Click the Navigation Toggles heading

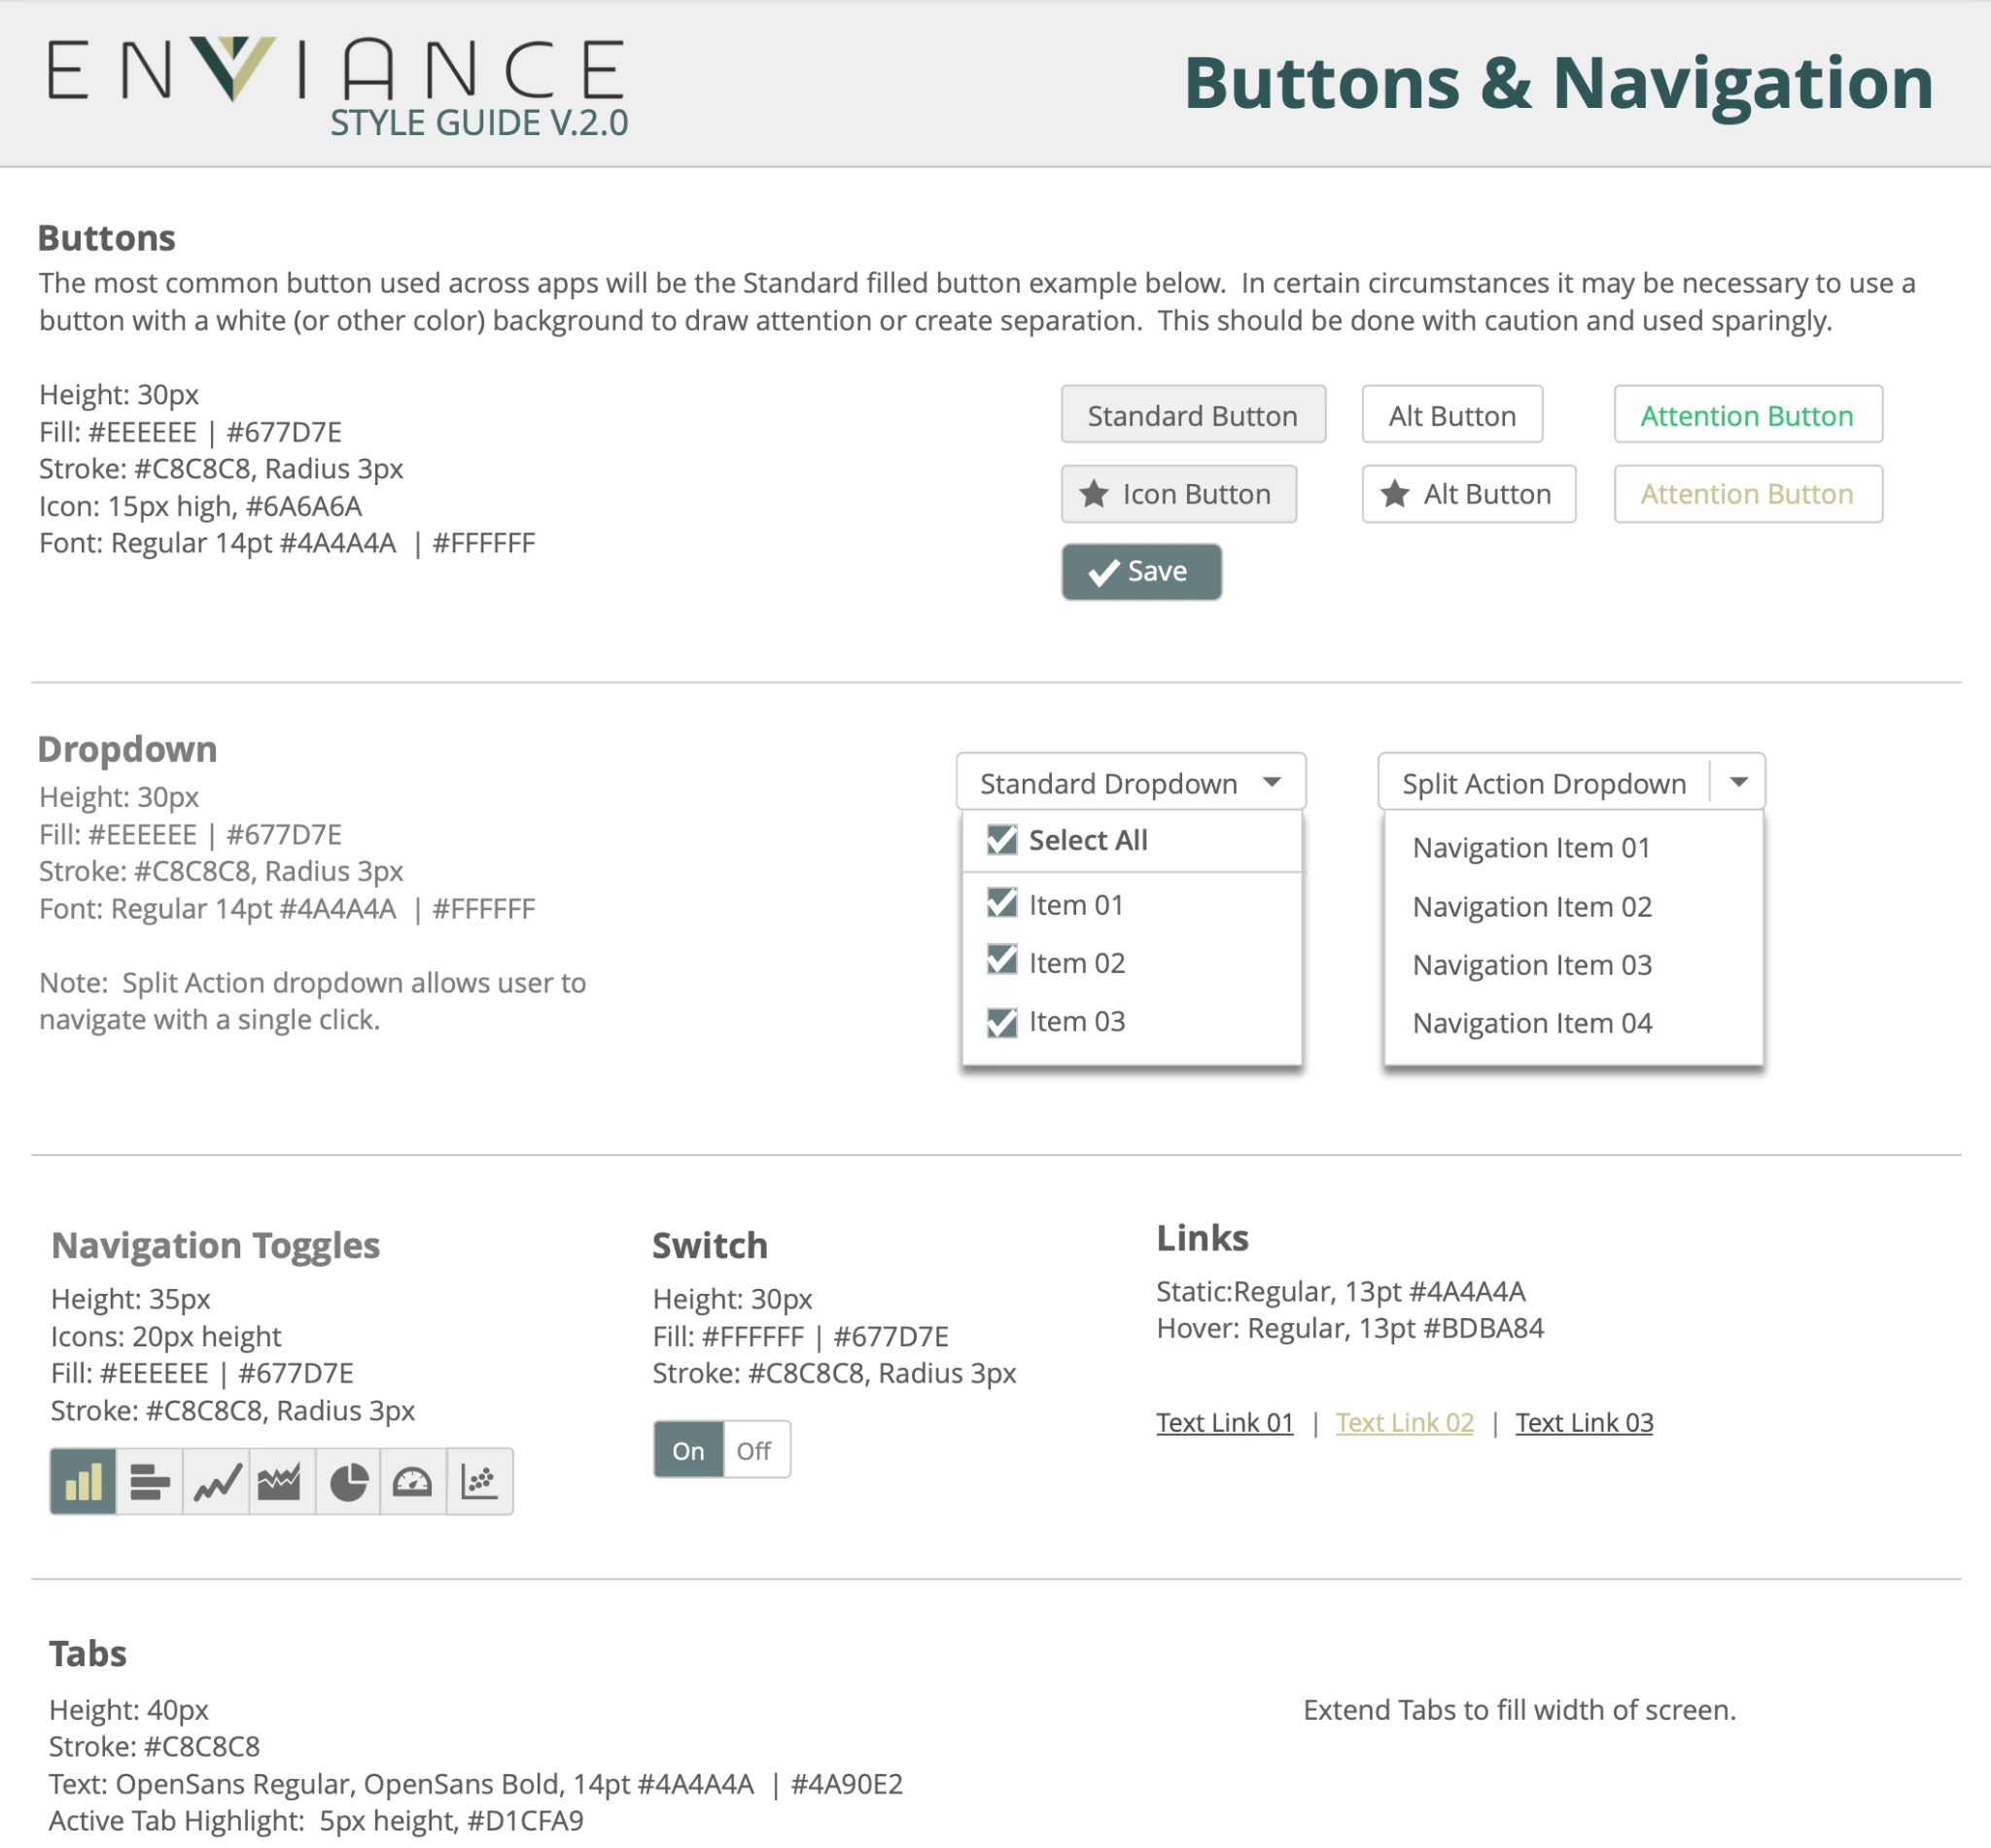coord(216,1246)
